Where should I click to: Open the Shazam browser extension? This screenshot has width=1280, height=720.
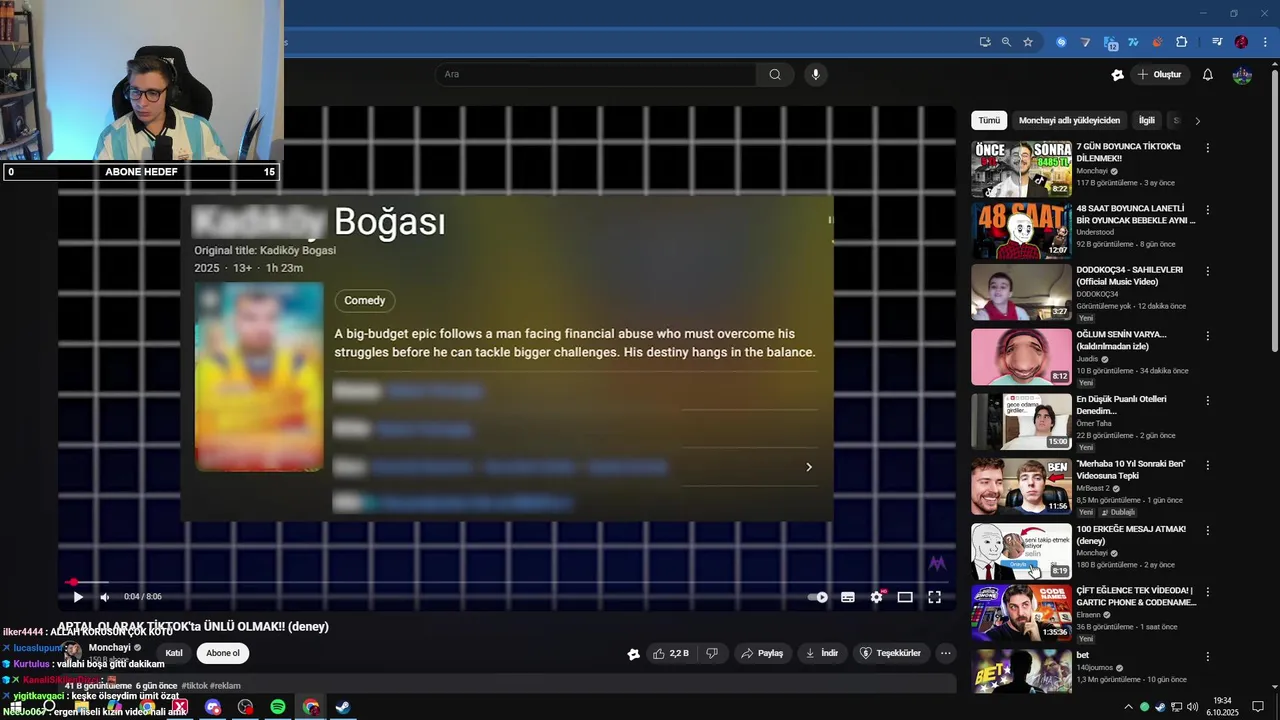1061,42
